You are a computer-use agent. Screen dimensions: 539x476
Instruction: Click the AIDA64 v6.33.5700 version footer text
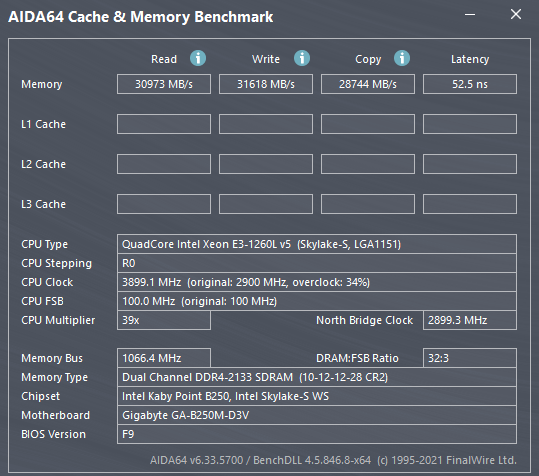click(333, 460)
